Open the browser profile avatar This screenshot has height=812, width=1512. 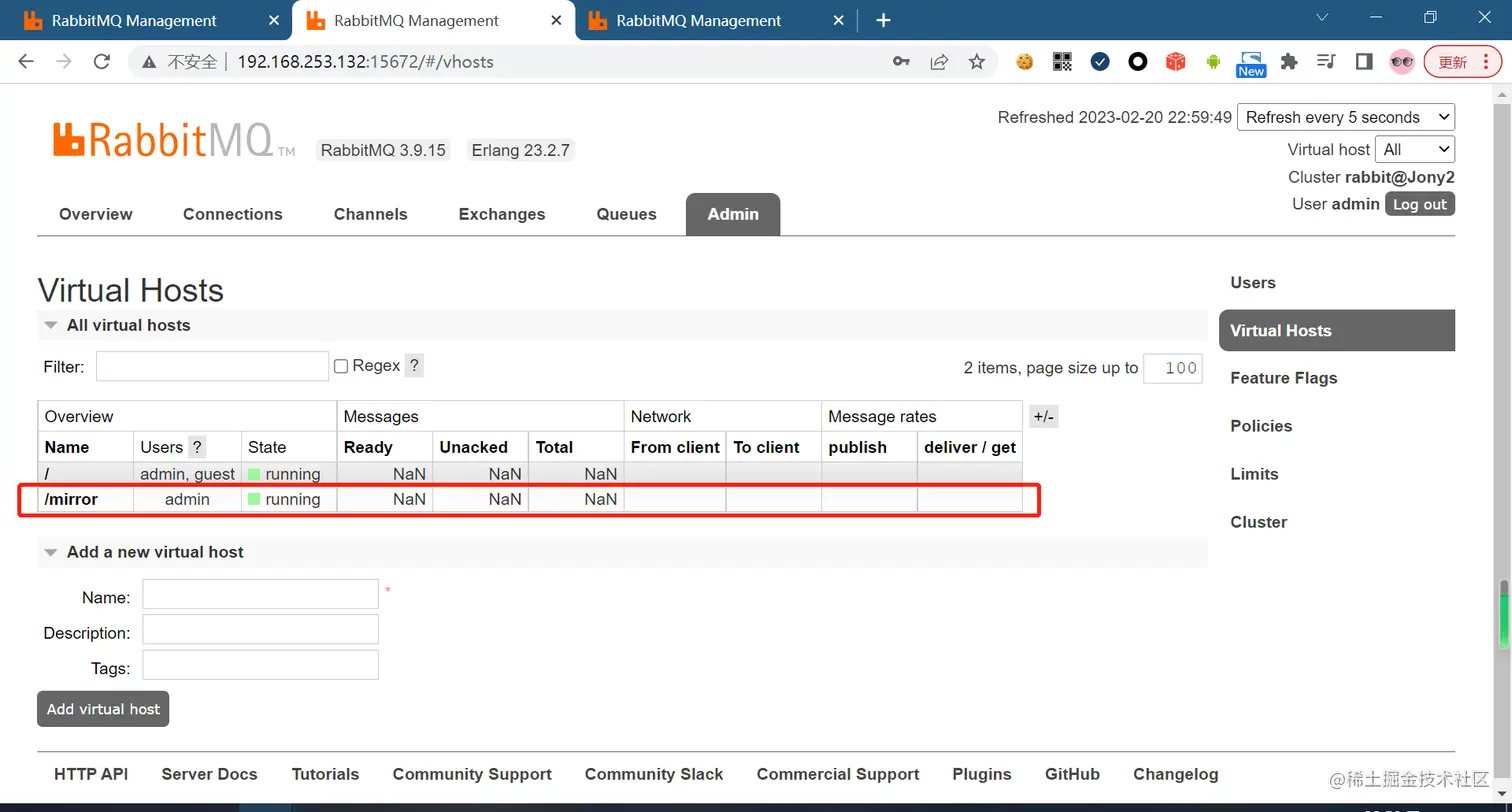coord(1402,62)
